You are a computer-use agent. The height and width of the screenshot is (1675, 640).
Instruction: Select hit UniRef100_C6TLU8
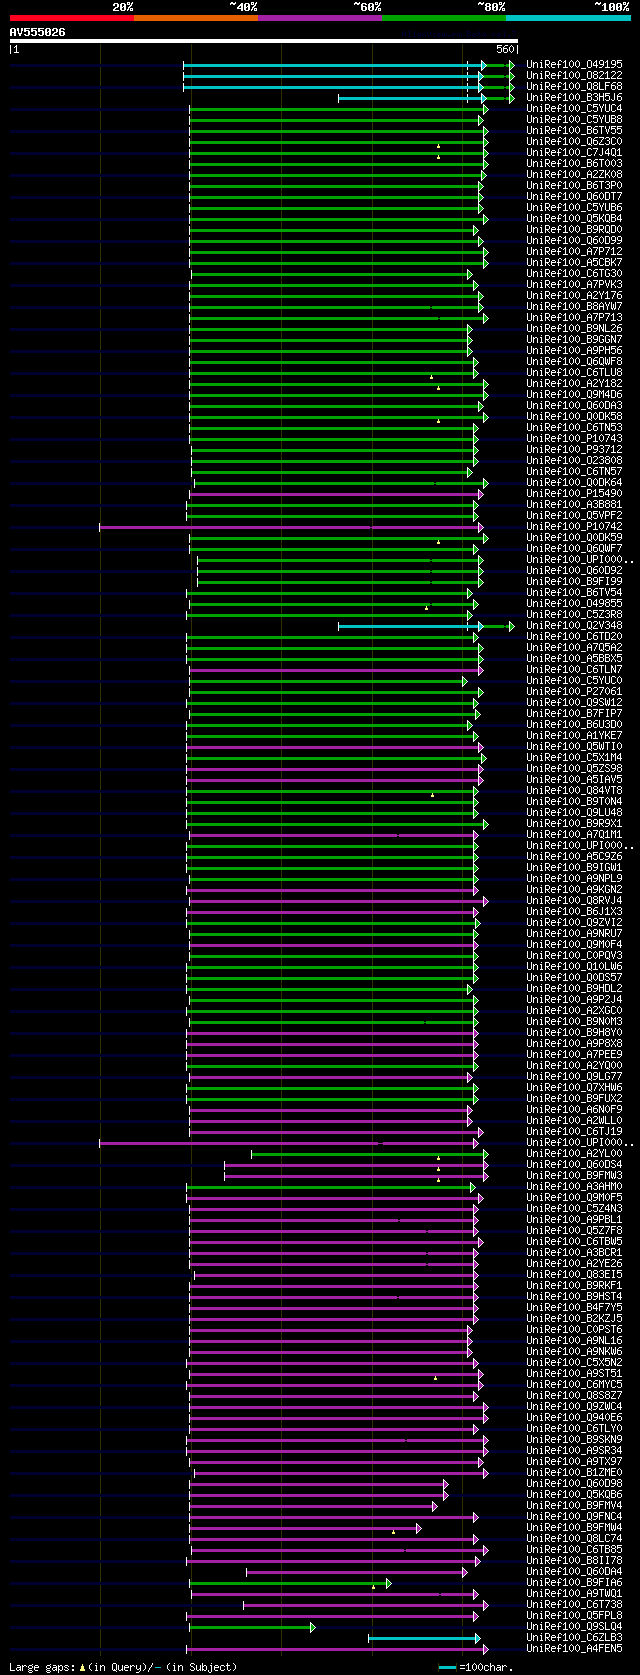click(574, 373)
